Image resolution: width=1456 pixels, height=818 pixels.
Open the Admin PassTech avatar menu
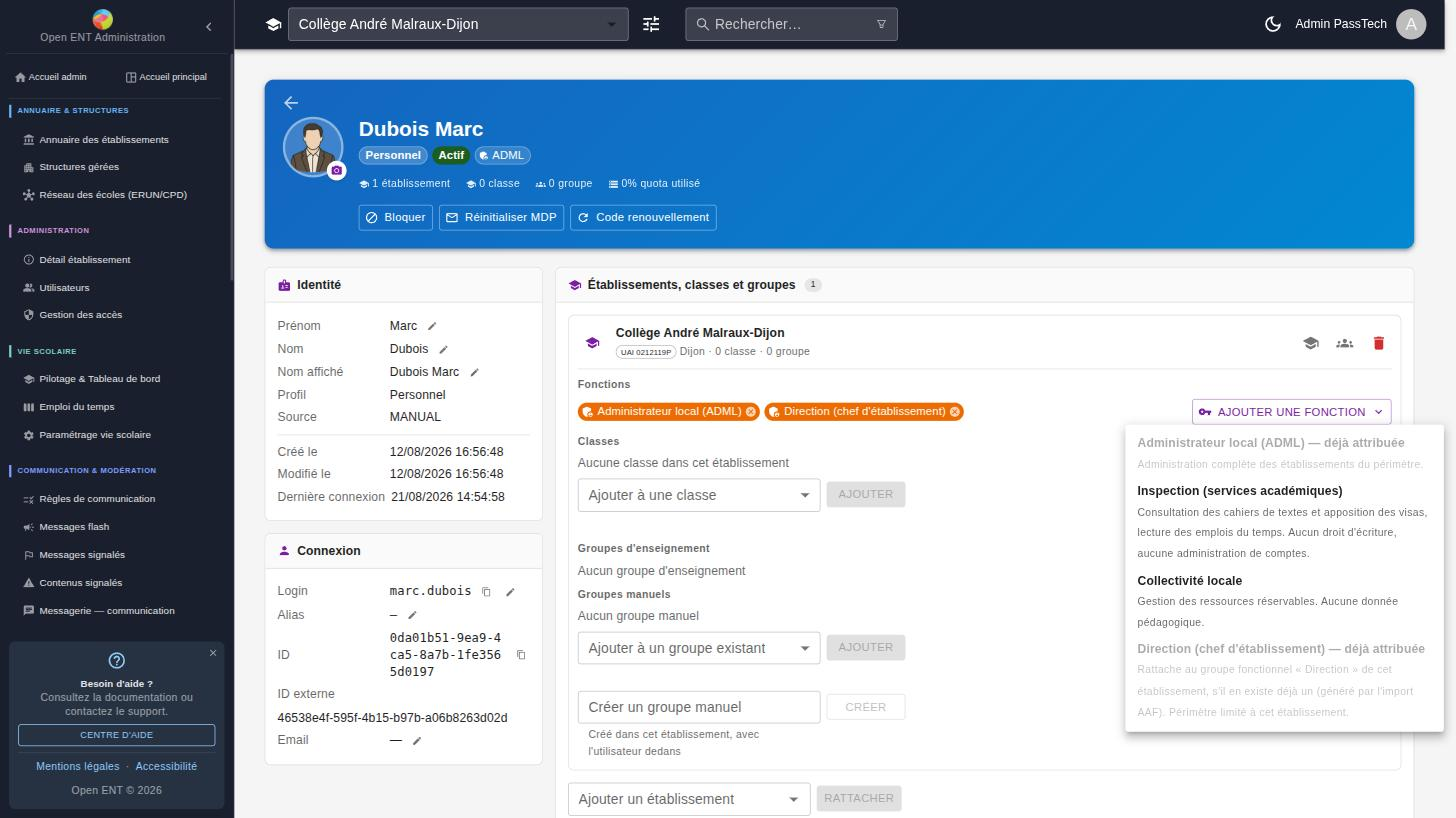(x=1411, y=24)
